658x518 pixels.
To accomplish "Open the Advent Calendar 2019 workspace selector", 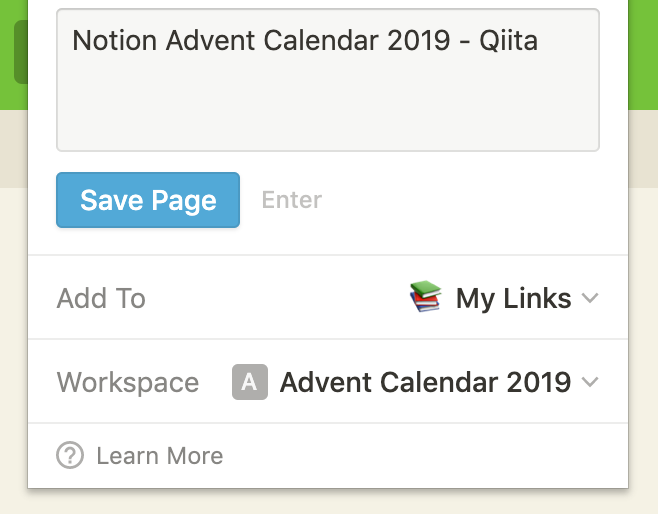I will click(415, 382).
